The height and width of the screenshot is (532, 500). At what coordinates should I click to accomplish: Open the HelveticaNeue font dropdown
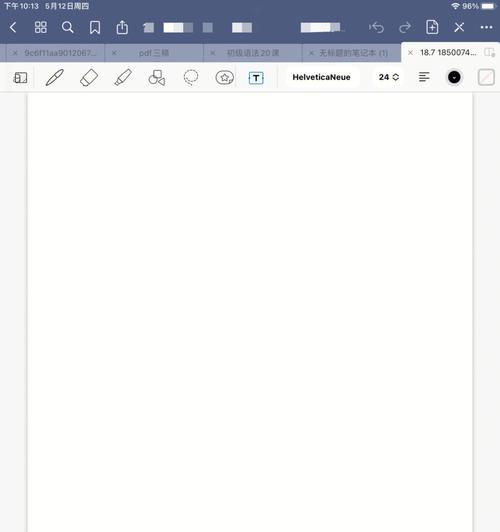[322, 77]
